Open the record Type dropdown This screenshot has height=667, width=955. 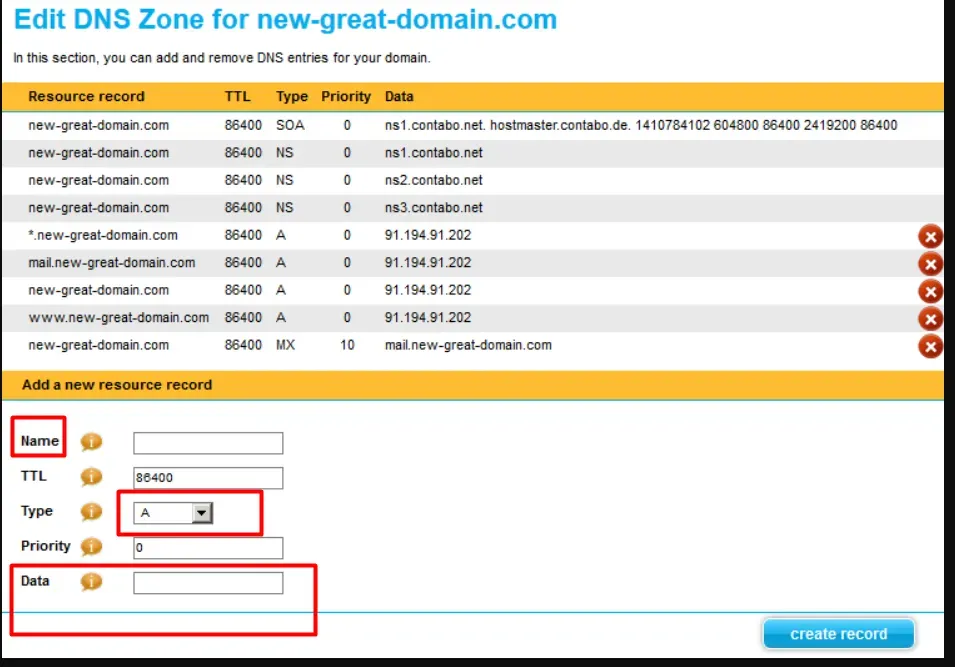[x=173, y=513]
